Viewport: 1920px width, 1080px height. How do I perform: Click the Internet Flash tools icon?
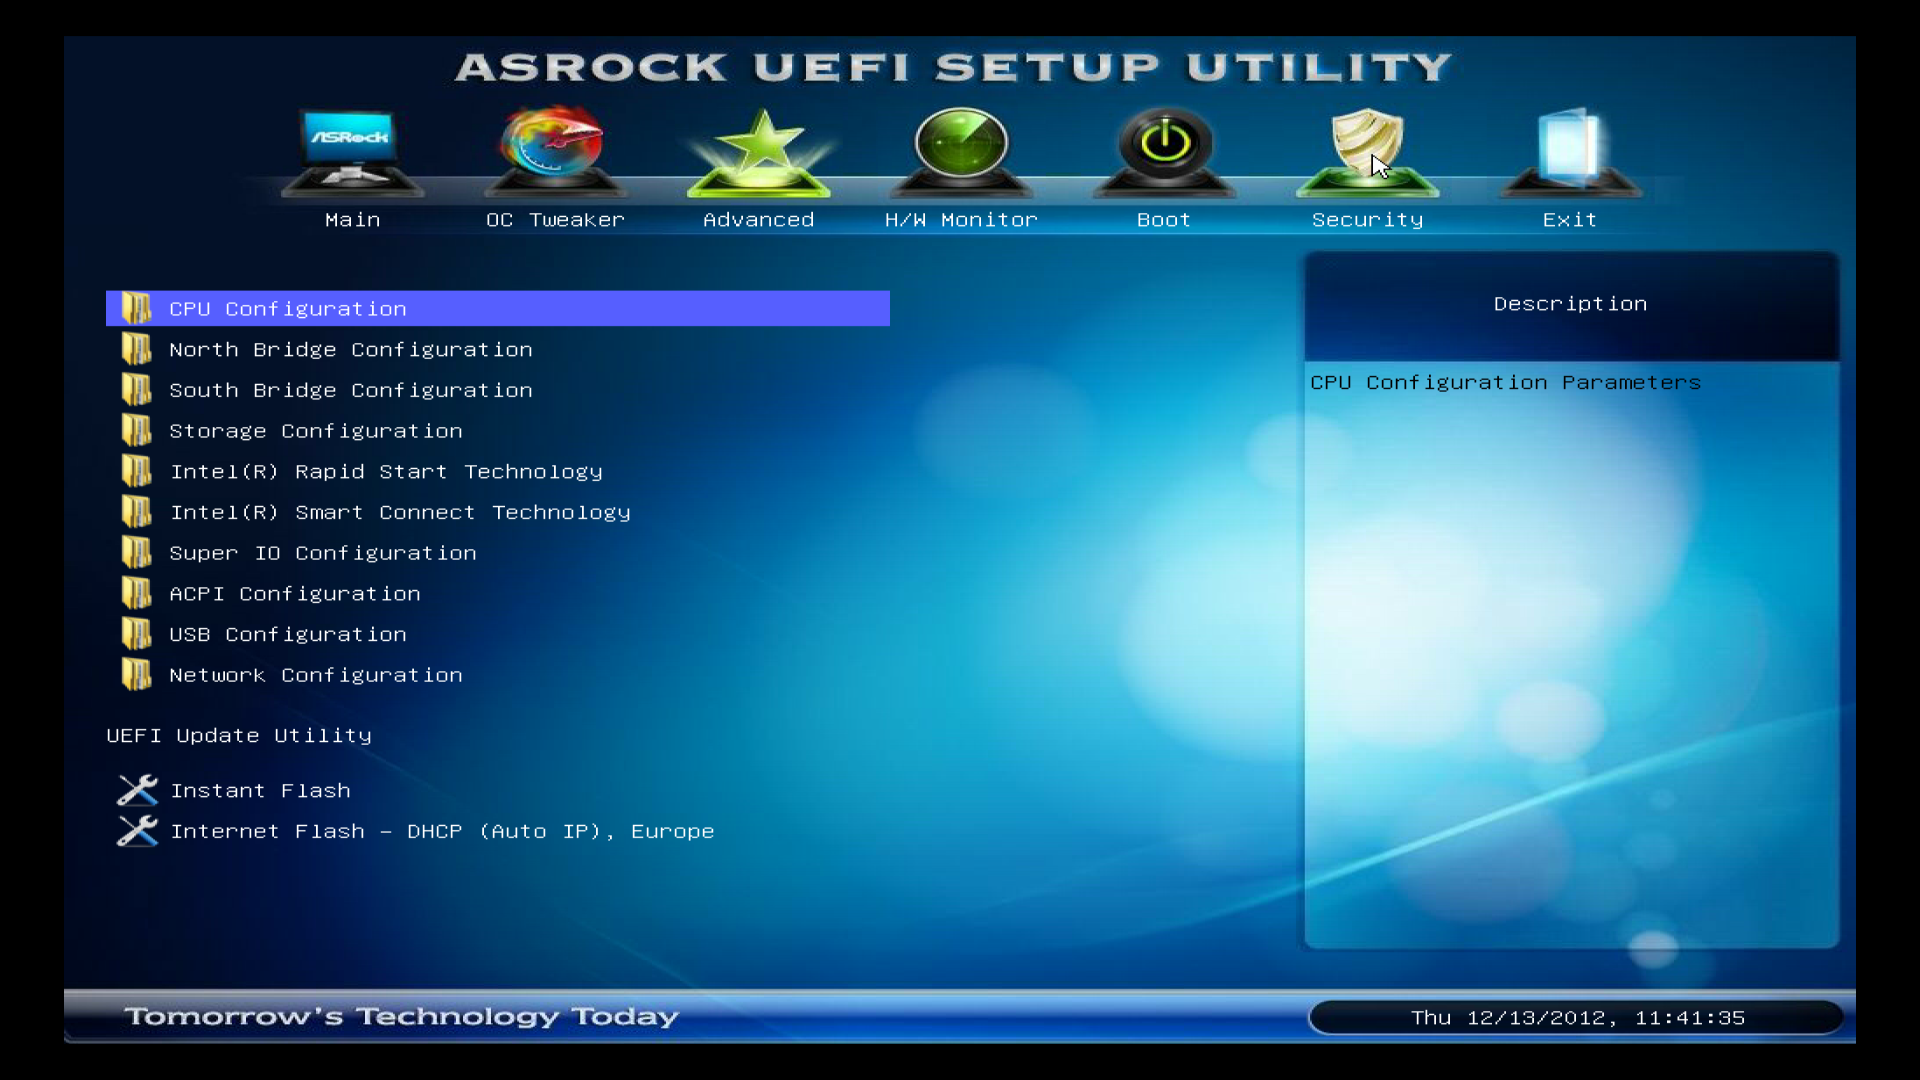[x=137, y=831]
